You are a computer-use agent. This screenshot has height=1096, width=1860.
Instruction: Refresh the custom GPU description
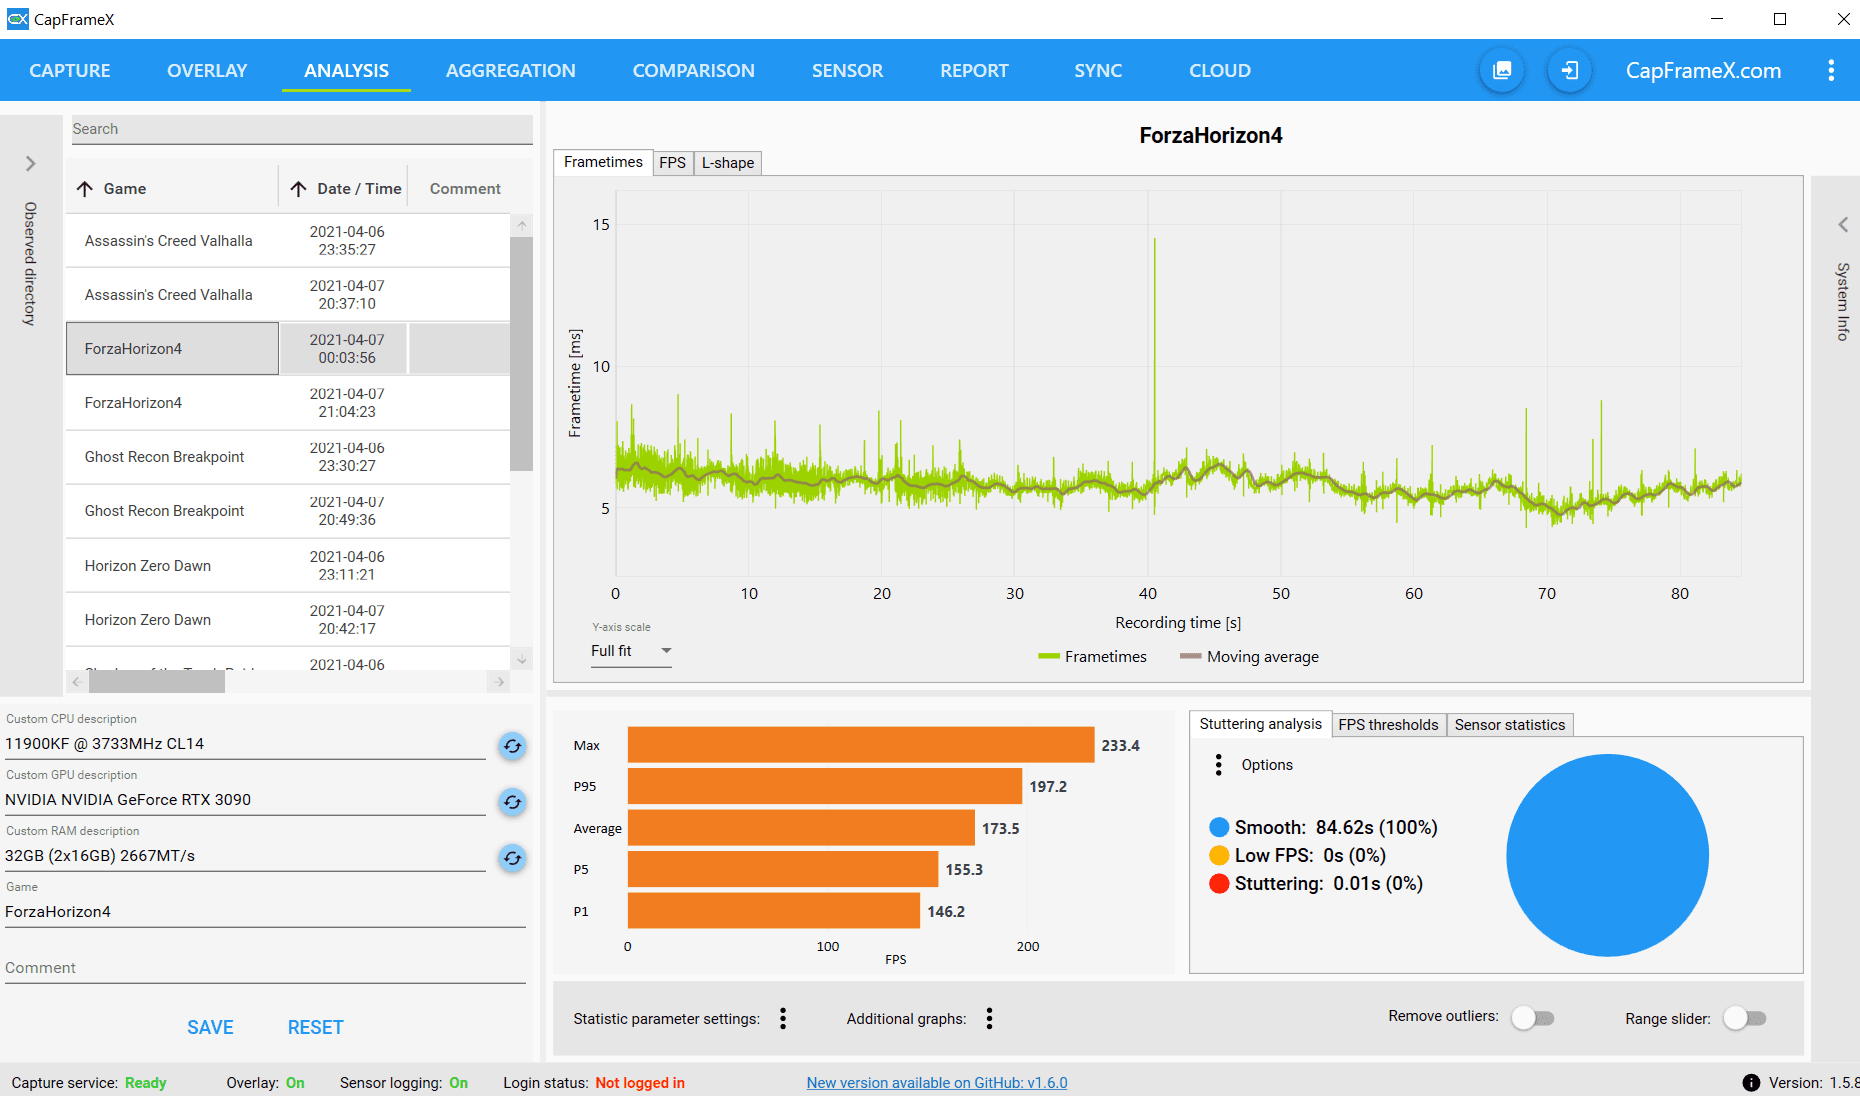click(x=512, y=802)
